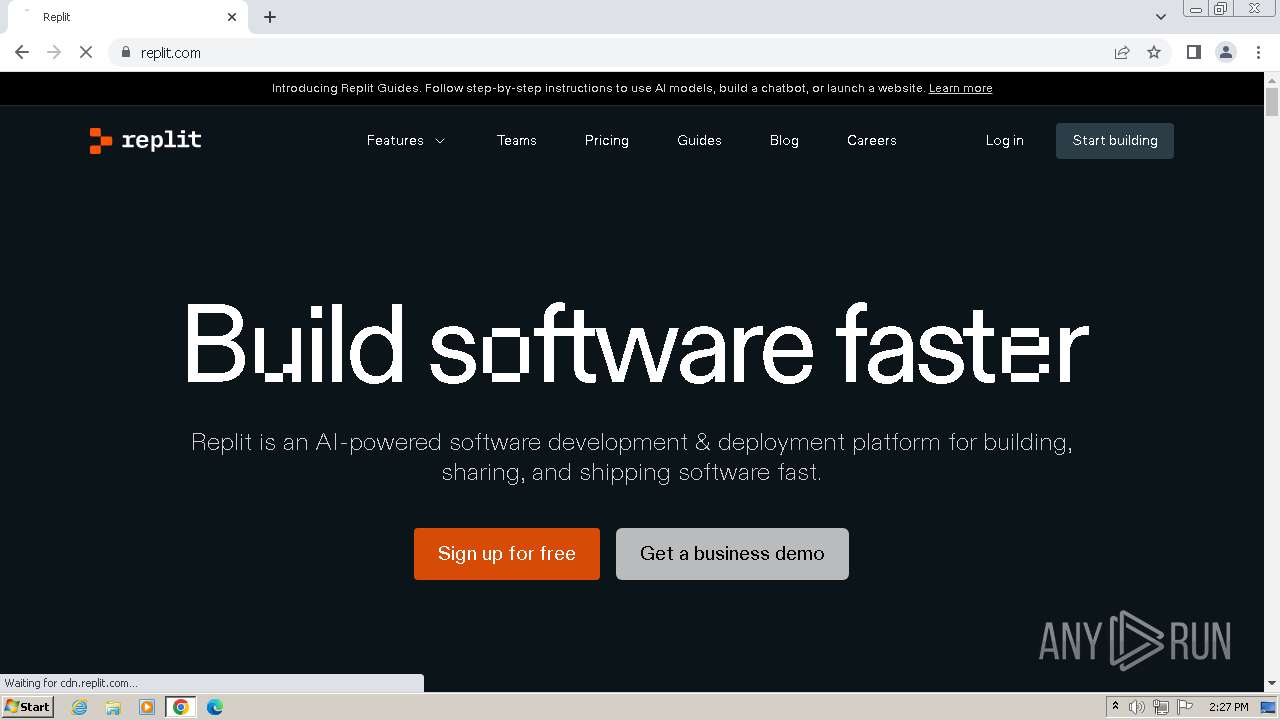Open the Blog nav item
The height and width of the screenshot is (720, 1280).
coord(784,140)
